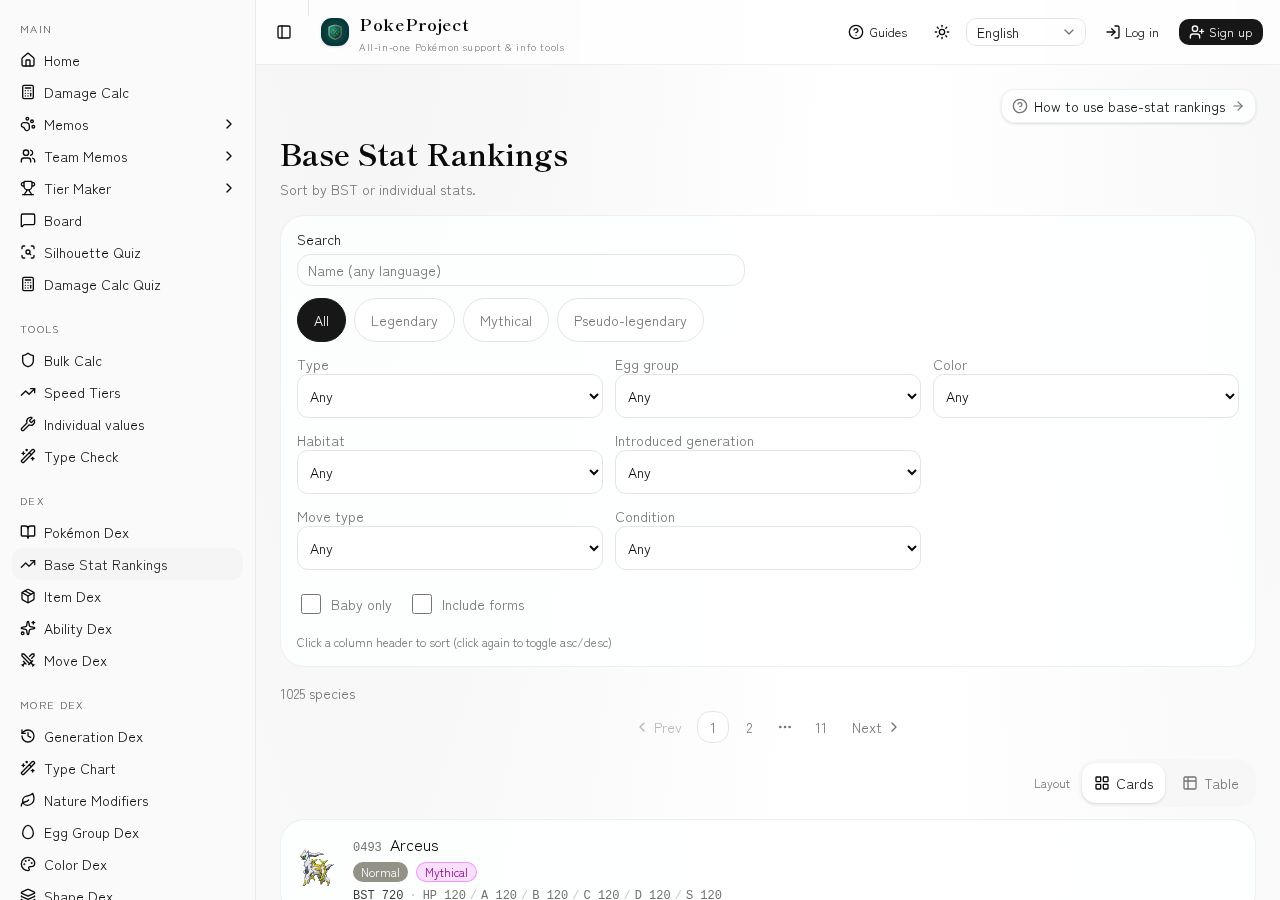The image size is (1280, 900).
Task: Open the Color dropdown
Action: 1086,396
